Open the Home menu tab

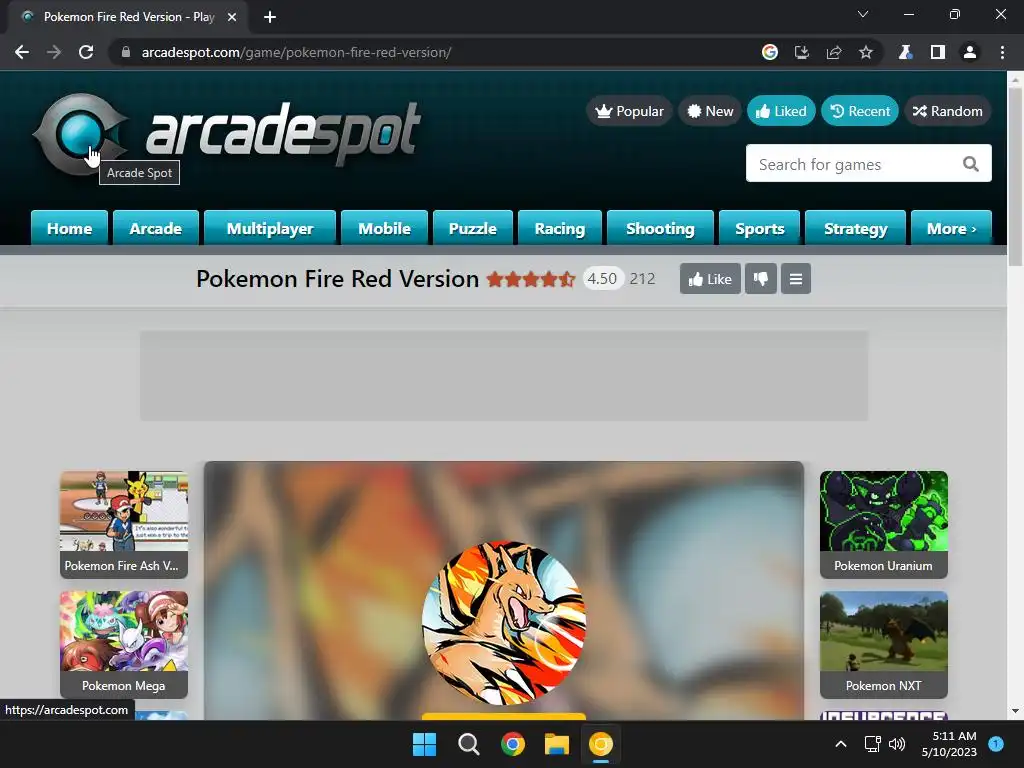click(69, 229)
